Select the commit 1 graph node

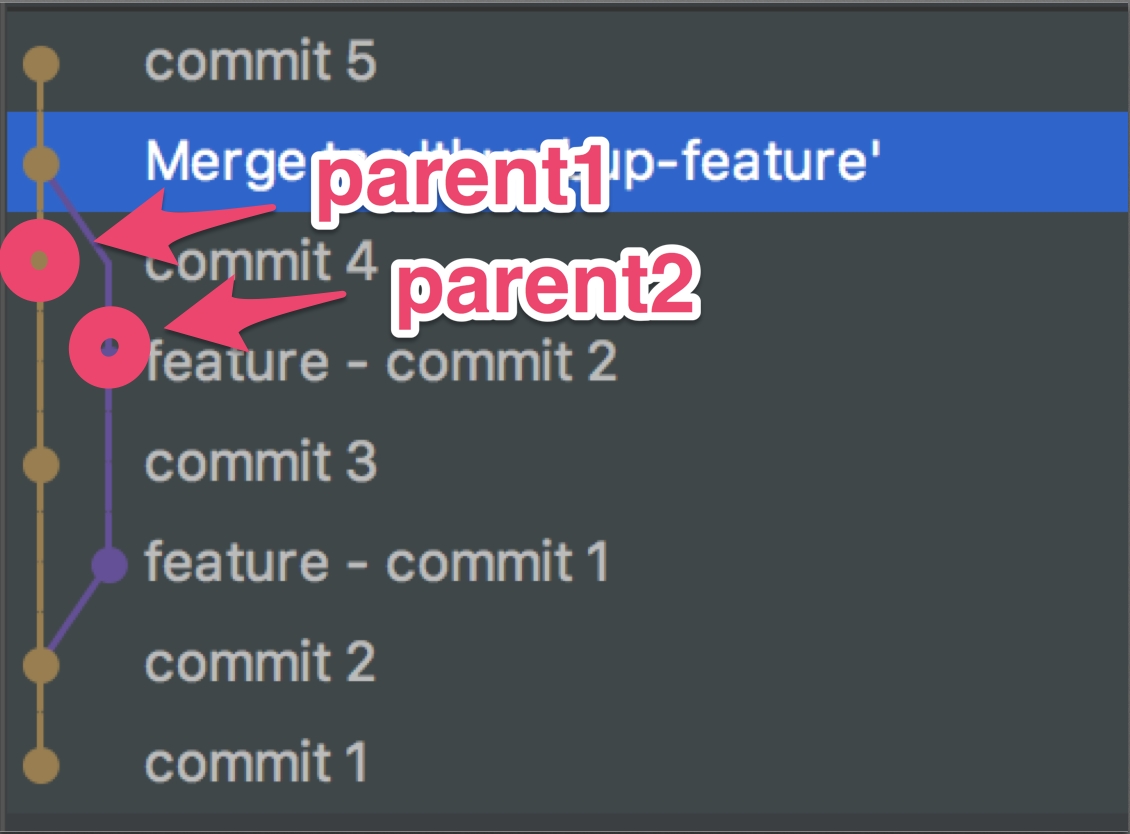[x=40, y=763]
